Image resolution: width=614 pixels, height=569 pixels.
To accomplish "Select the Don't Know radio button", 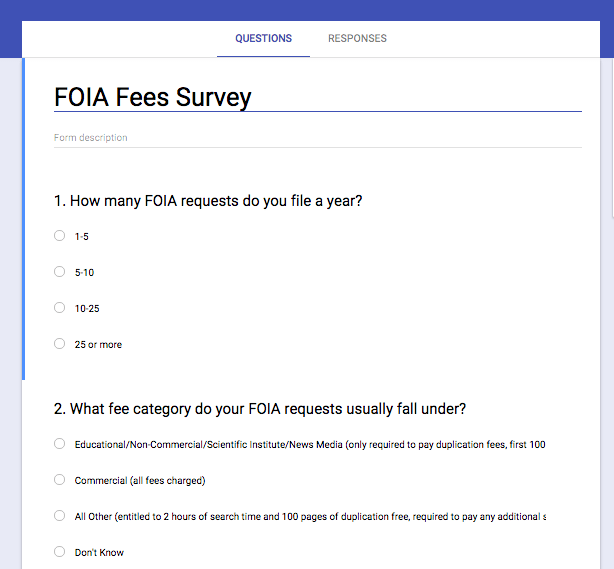I will click(x=60, y=552).
